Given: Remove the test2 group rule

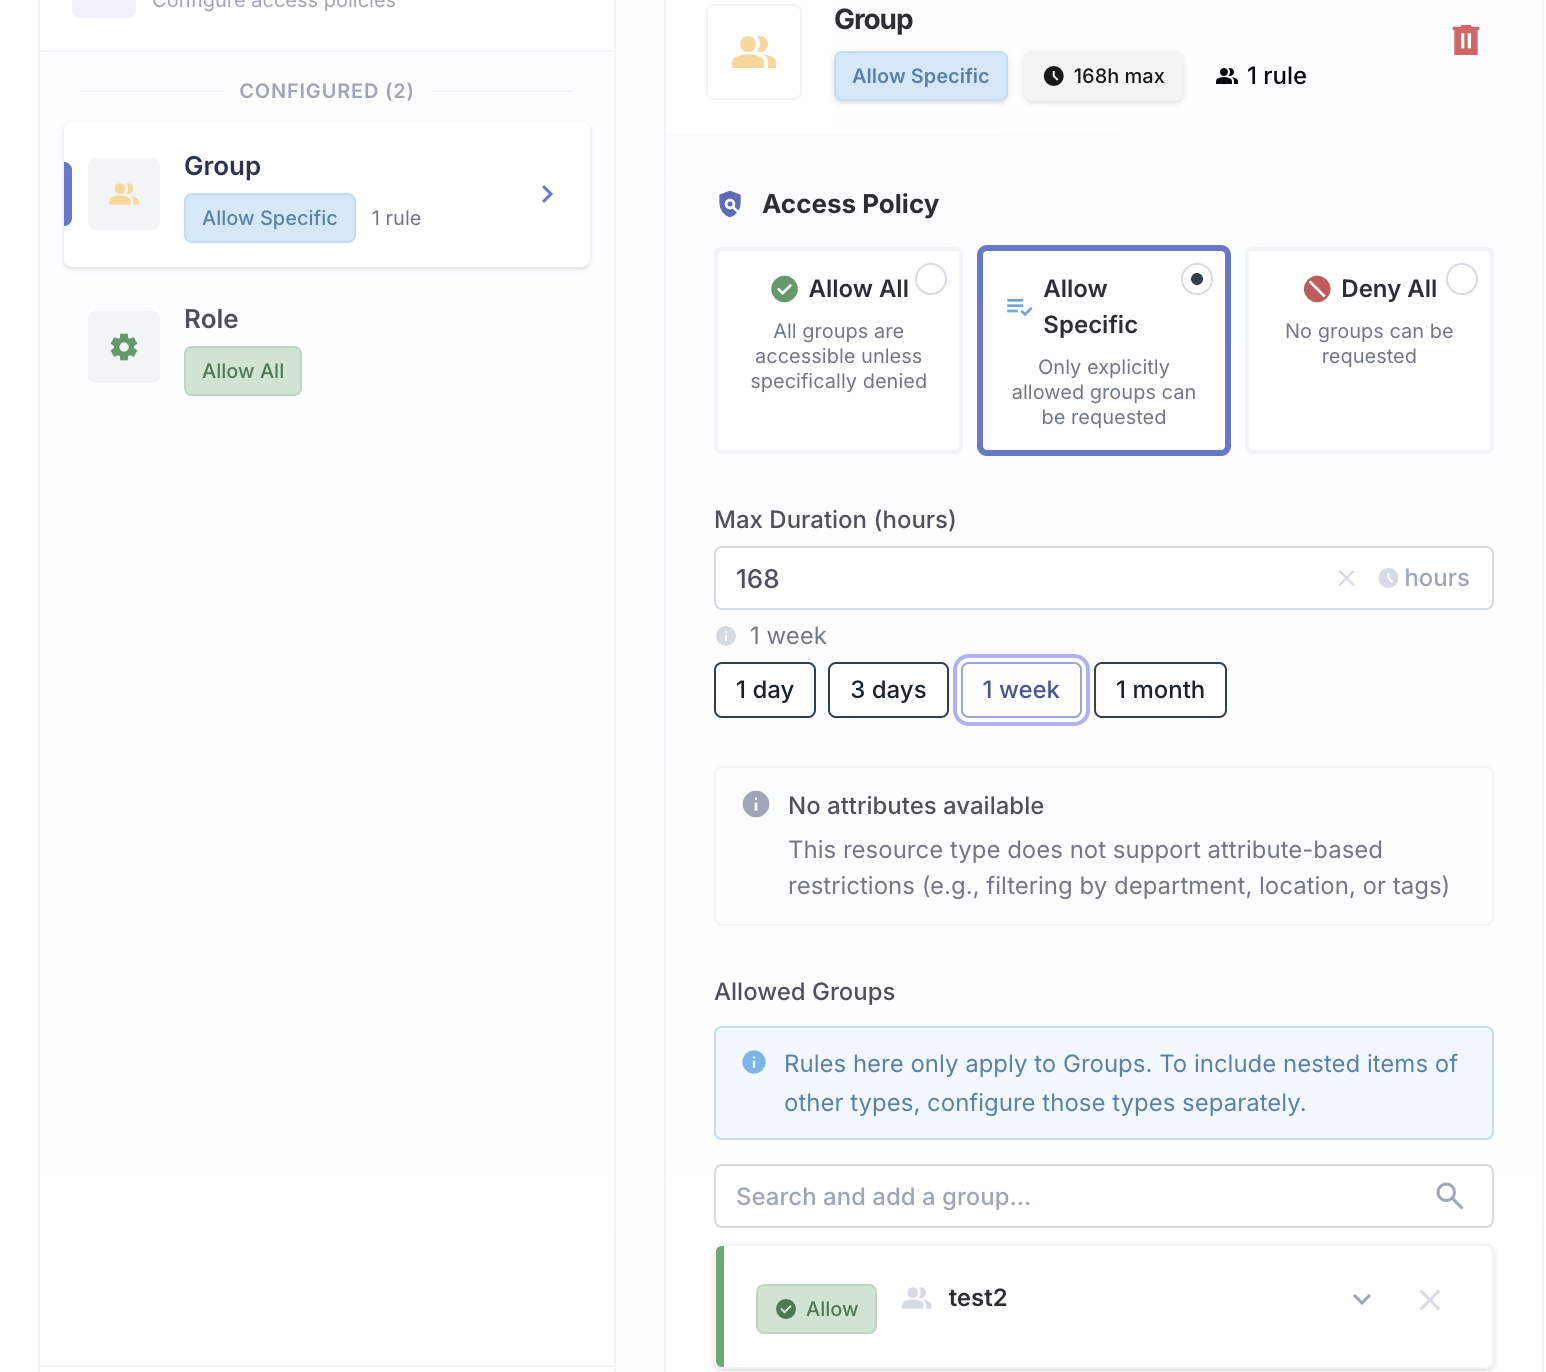Looking at the screenshot, I should click(1429, 1299).
